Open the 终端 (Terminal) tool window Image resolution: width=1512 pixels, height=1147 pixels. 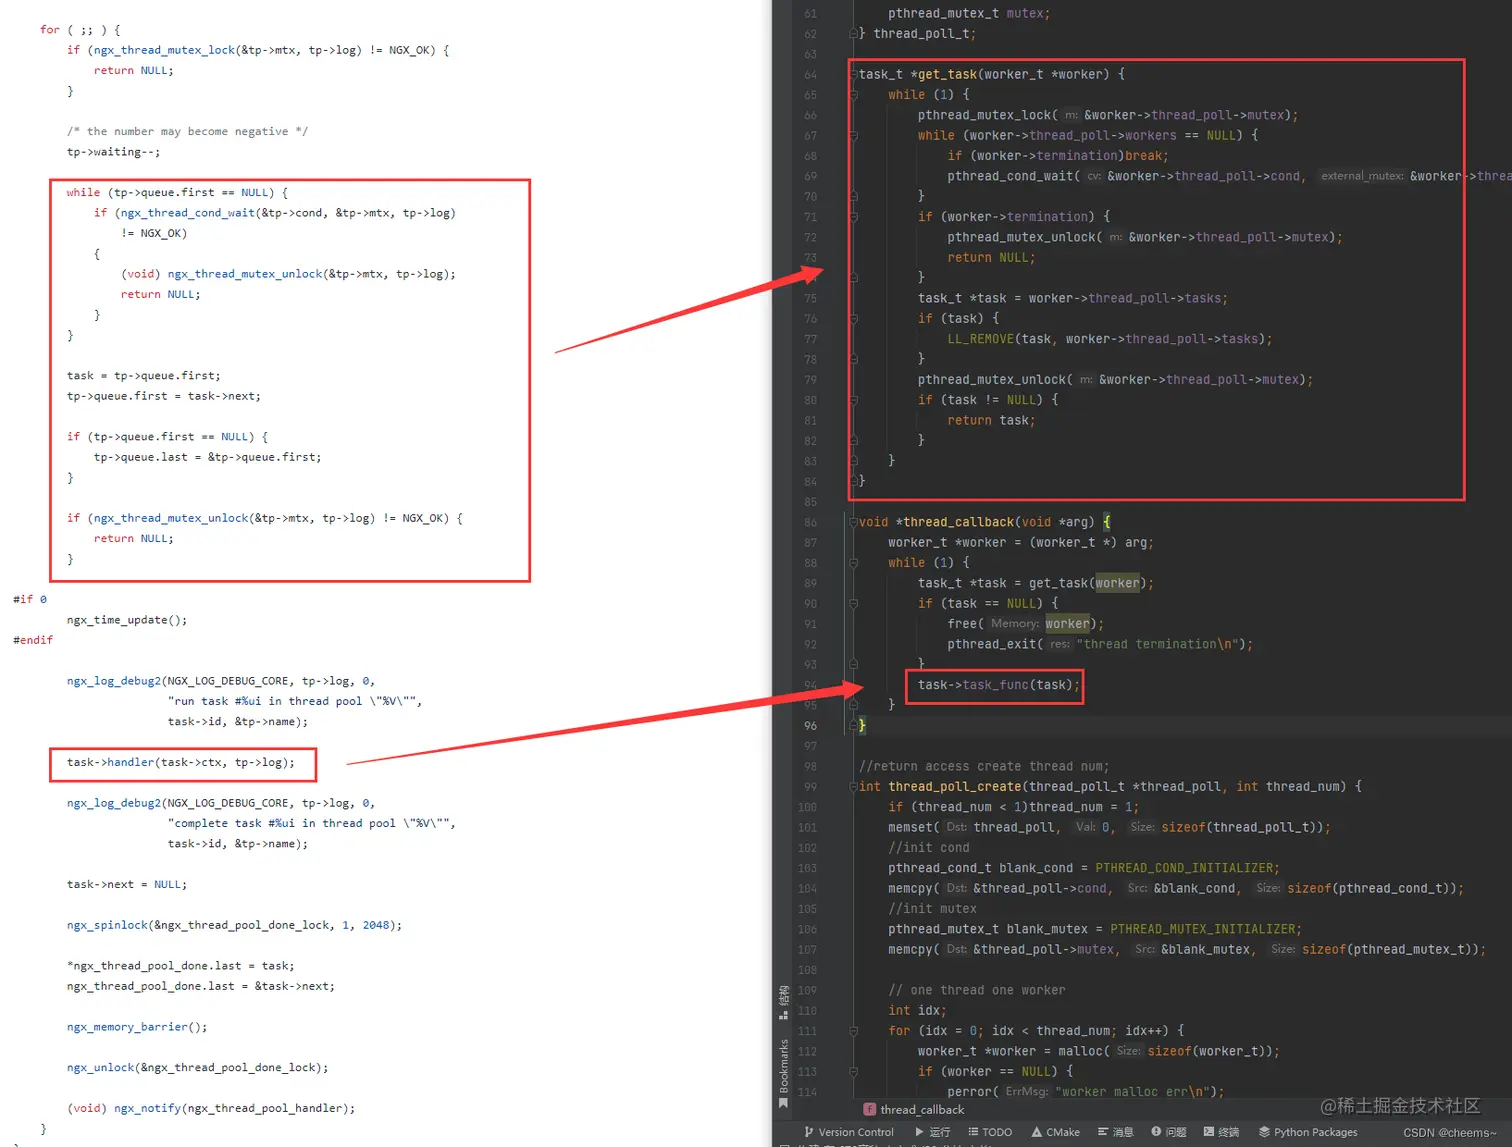click(x=1221, y=1132)
